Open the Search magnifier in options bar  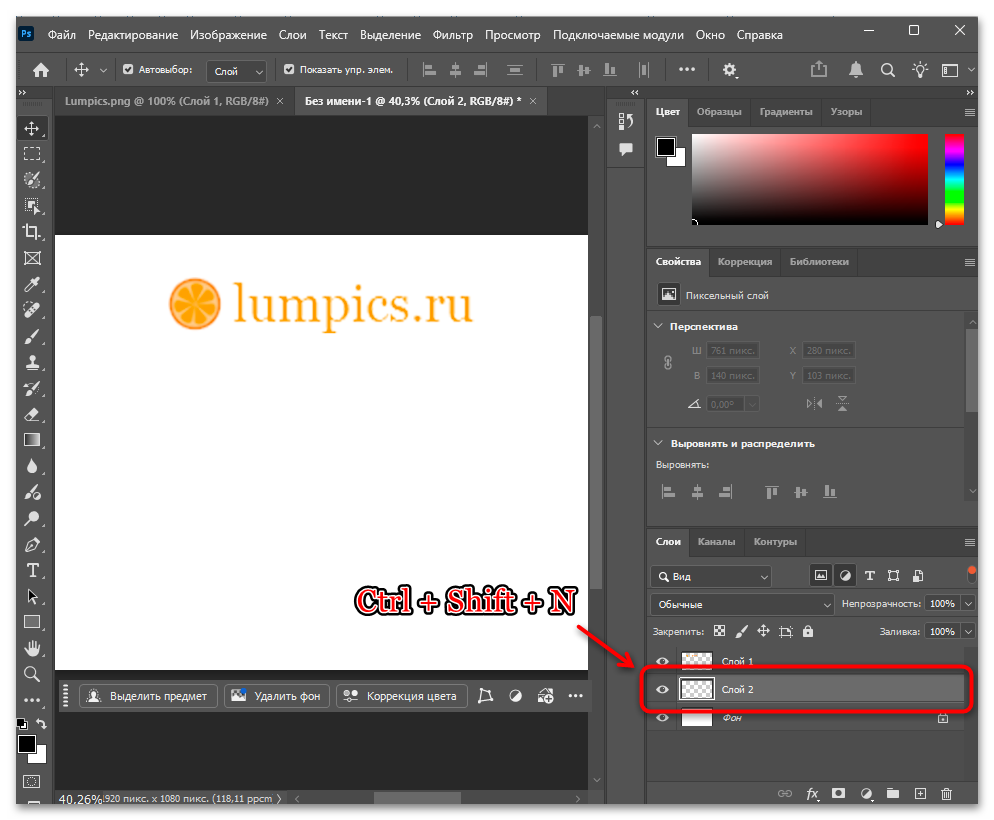[x=888, y=70]
